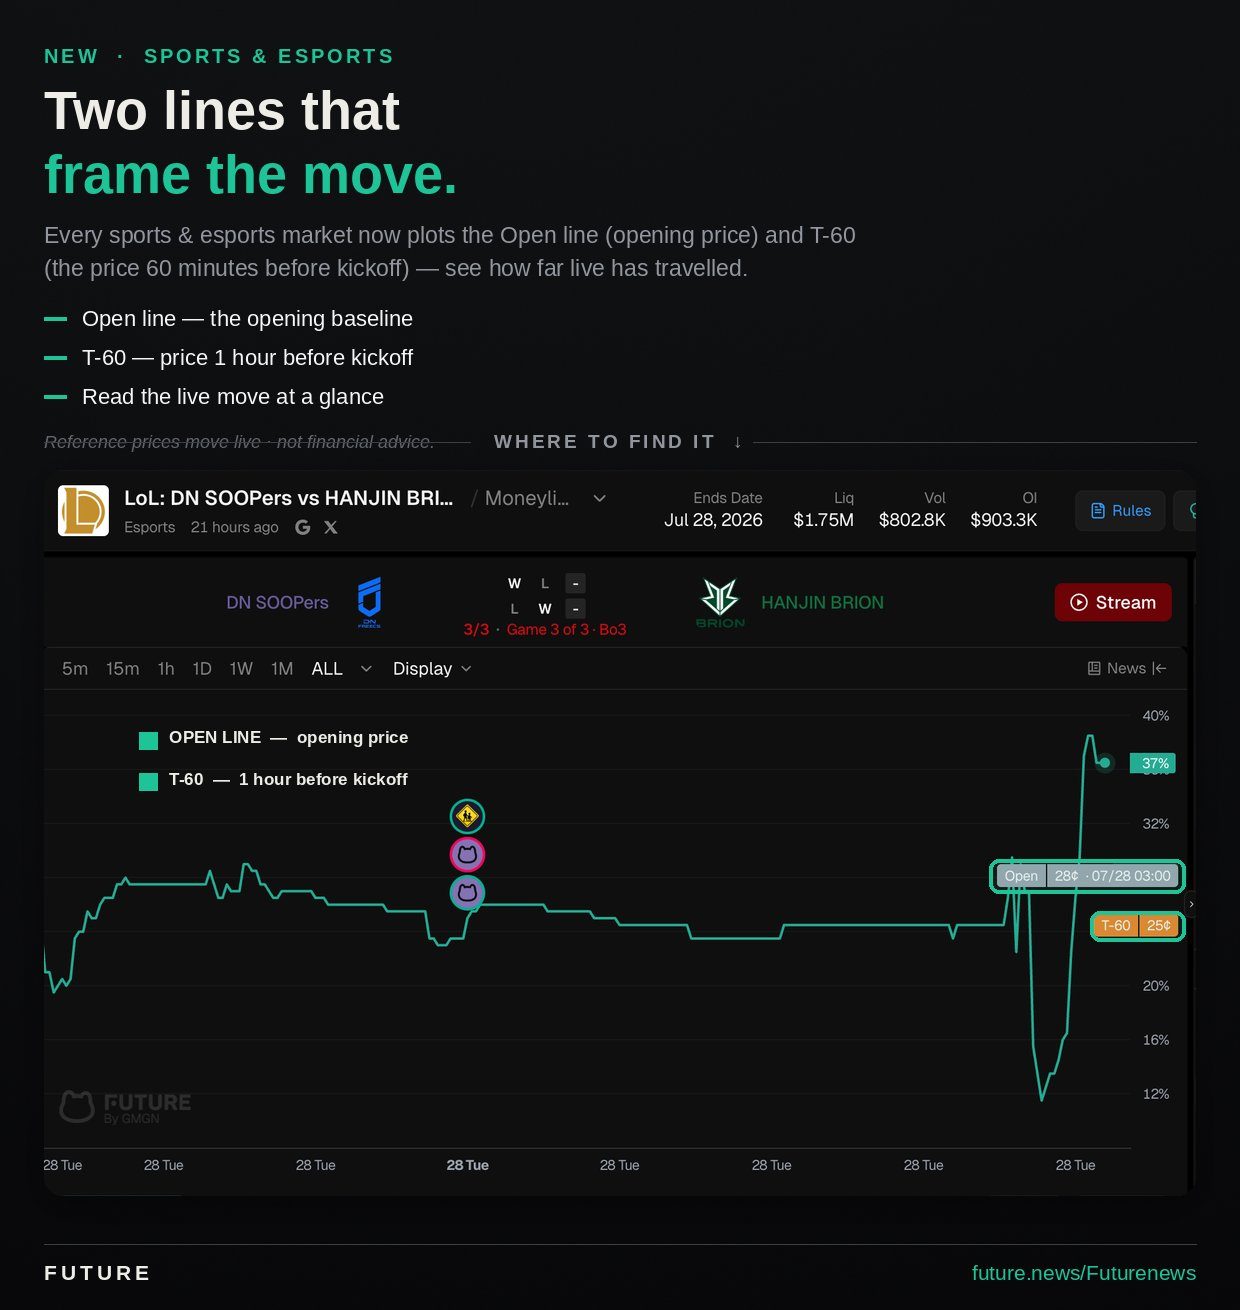Switch to the 1W timeframe
Screen dimensions: 1240x1310
point(241,668)
